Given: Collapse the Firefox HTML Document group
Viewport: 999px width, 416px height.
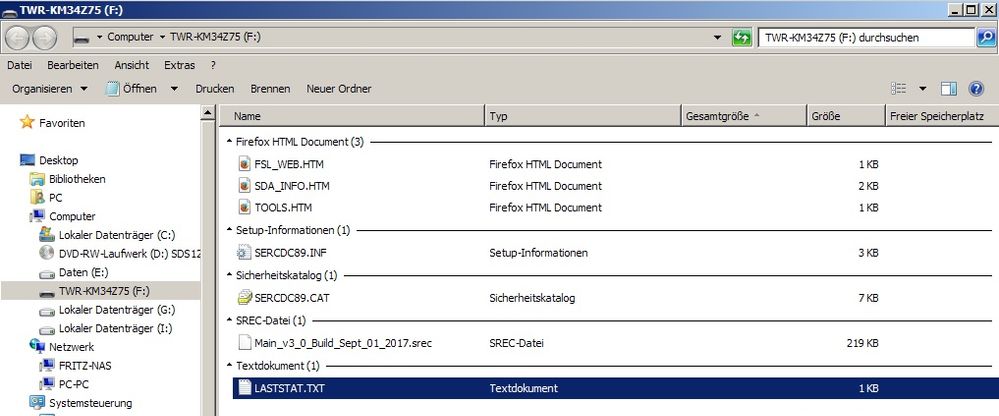Looking at the screenshot, I should click(229, 141).
